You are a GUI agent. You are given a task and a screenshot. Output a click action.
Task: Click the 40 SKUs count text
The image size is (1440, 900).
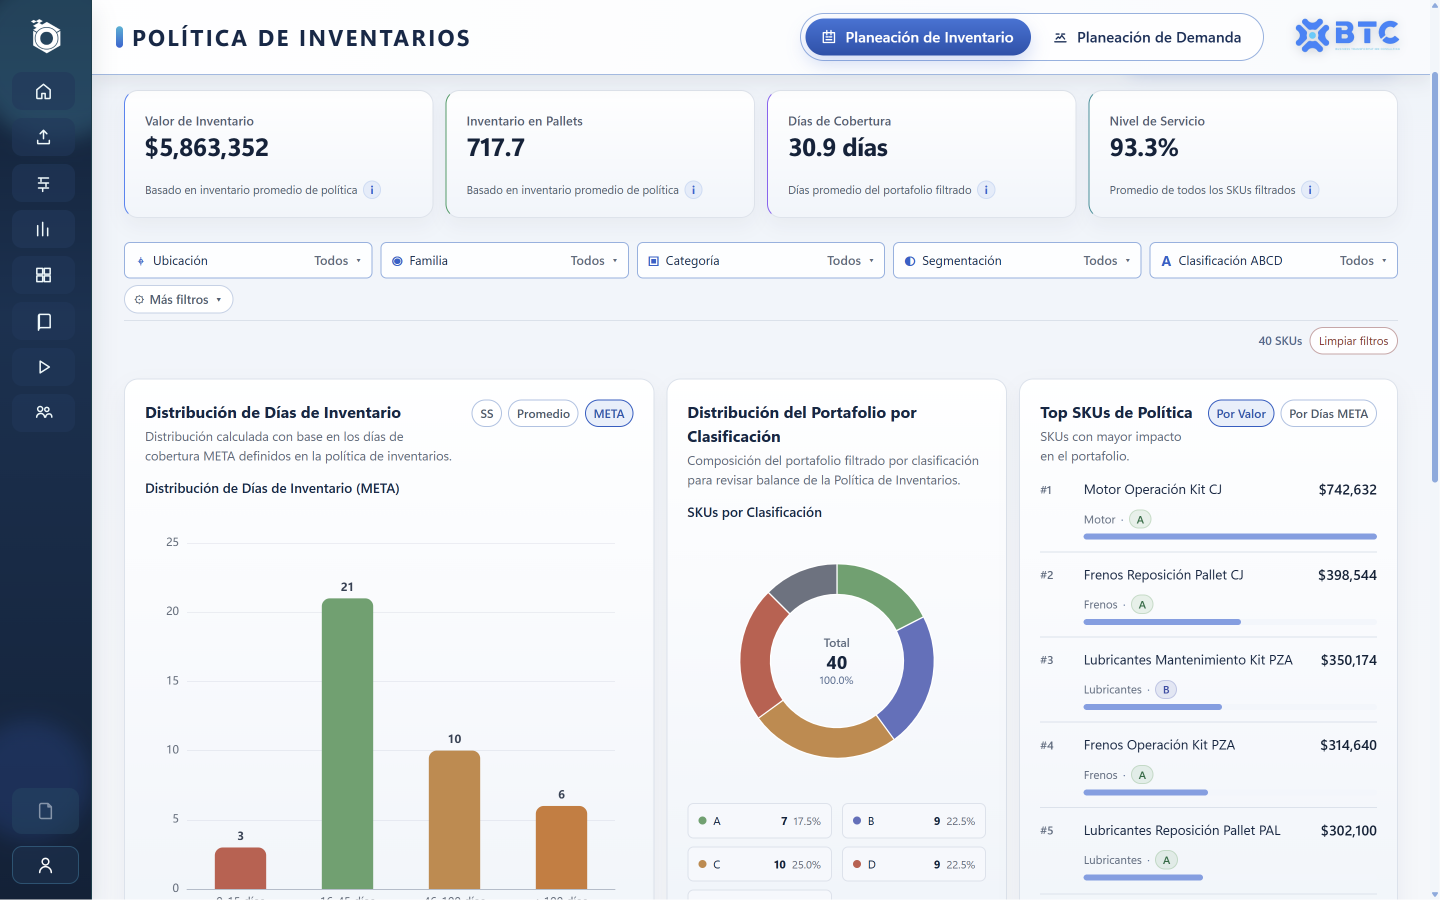click(1280, 341)
